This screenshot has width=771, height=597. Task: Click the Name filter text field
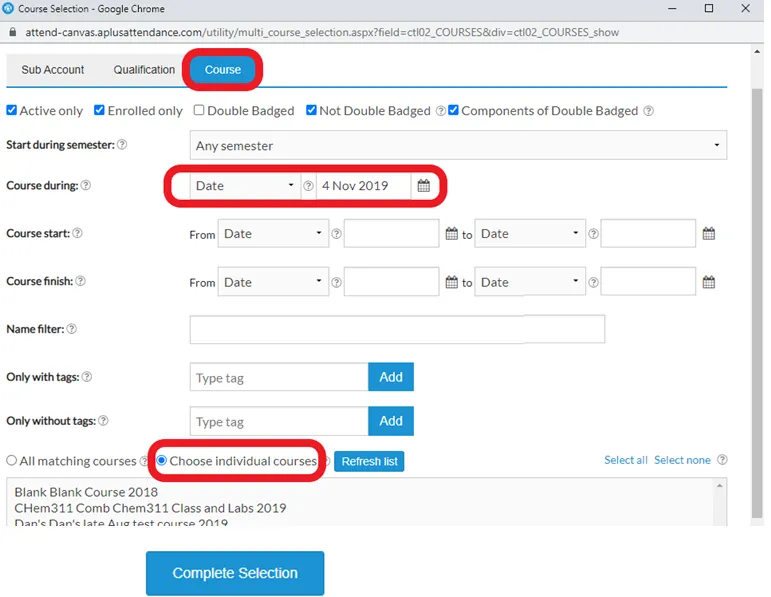pos(397,329)
